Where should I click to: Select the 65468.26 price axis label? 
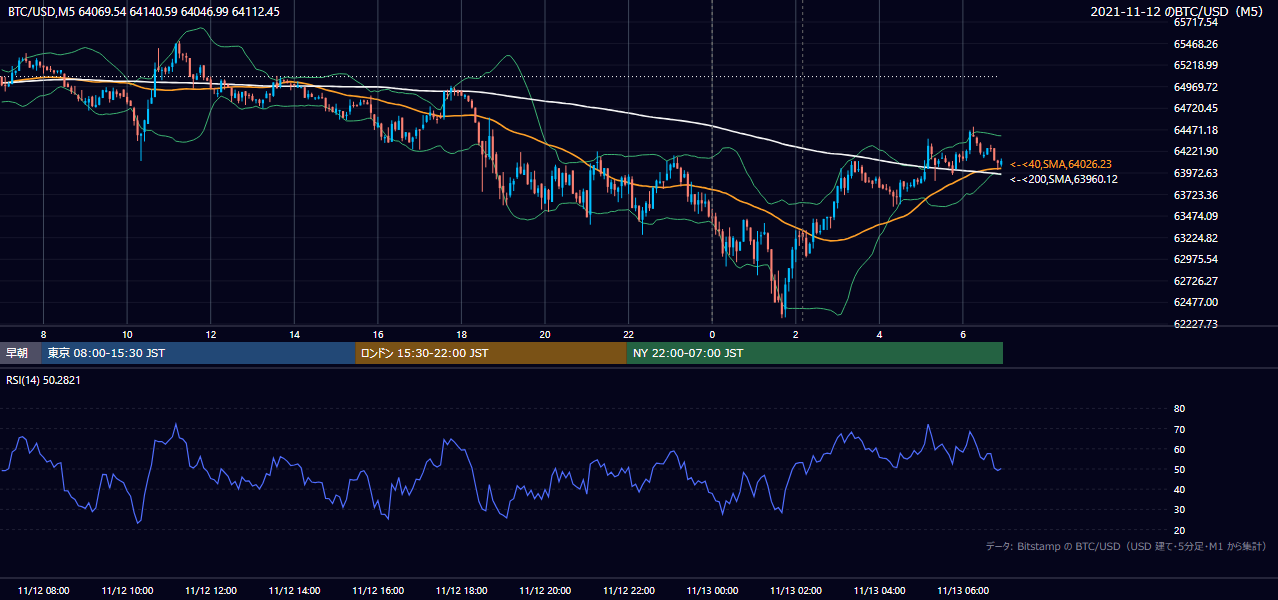pyautogui.click(x=1195, y=44)
